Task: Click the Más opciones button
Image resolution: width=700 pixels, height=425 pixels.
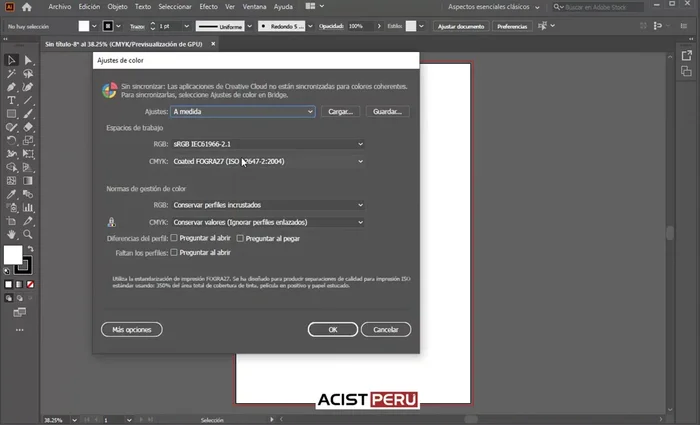Action: (x=132, y=329)
